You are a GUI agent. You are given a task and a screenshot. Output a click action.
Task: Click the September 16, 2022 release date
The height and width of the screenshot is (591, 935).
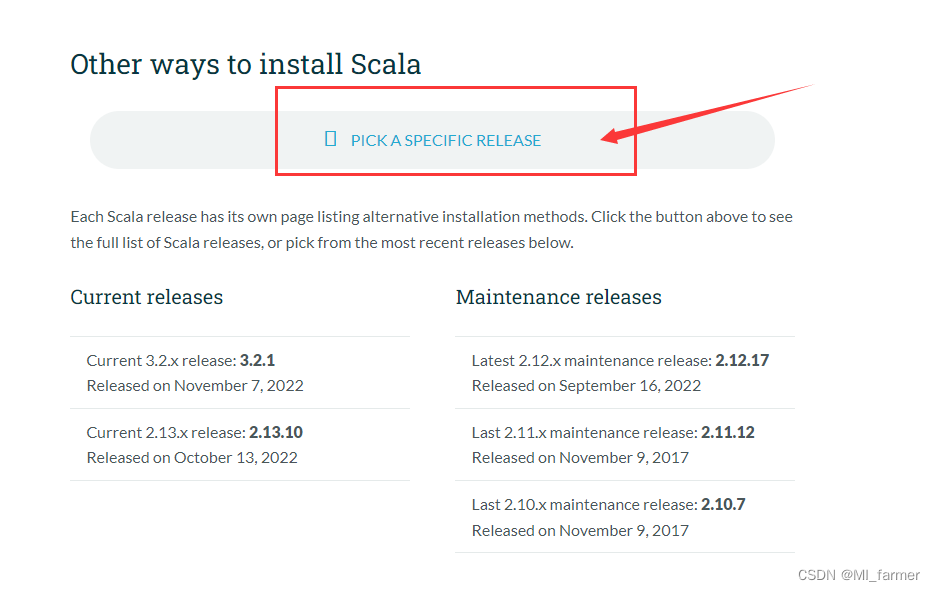(586, 385)
